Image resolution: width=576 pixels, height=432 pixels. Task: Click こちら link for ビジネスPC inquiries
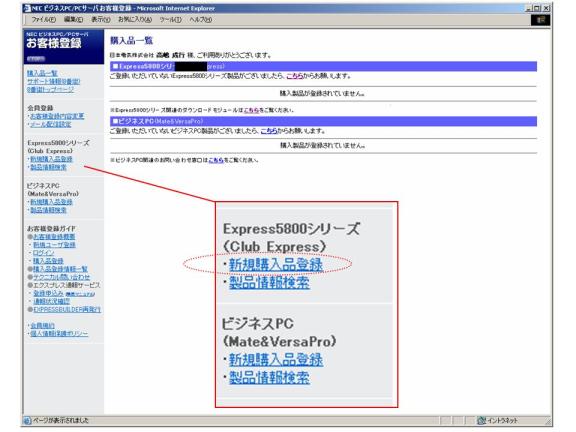216,160
